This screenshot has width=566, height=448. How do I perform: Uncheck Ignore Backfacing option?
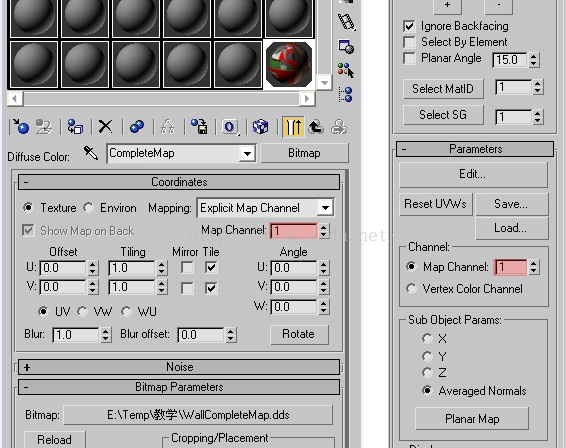coord(409,26)
